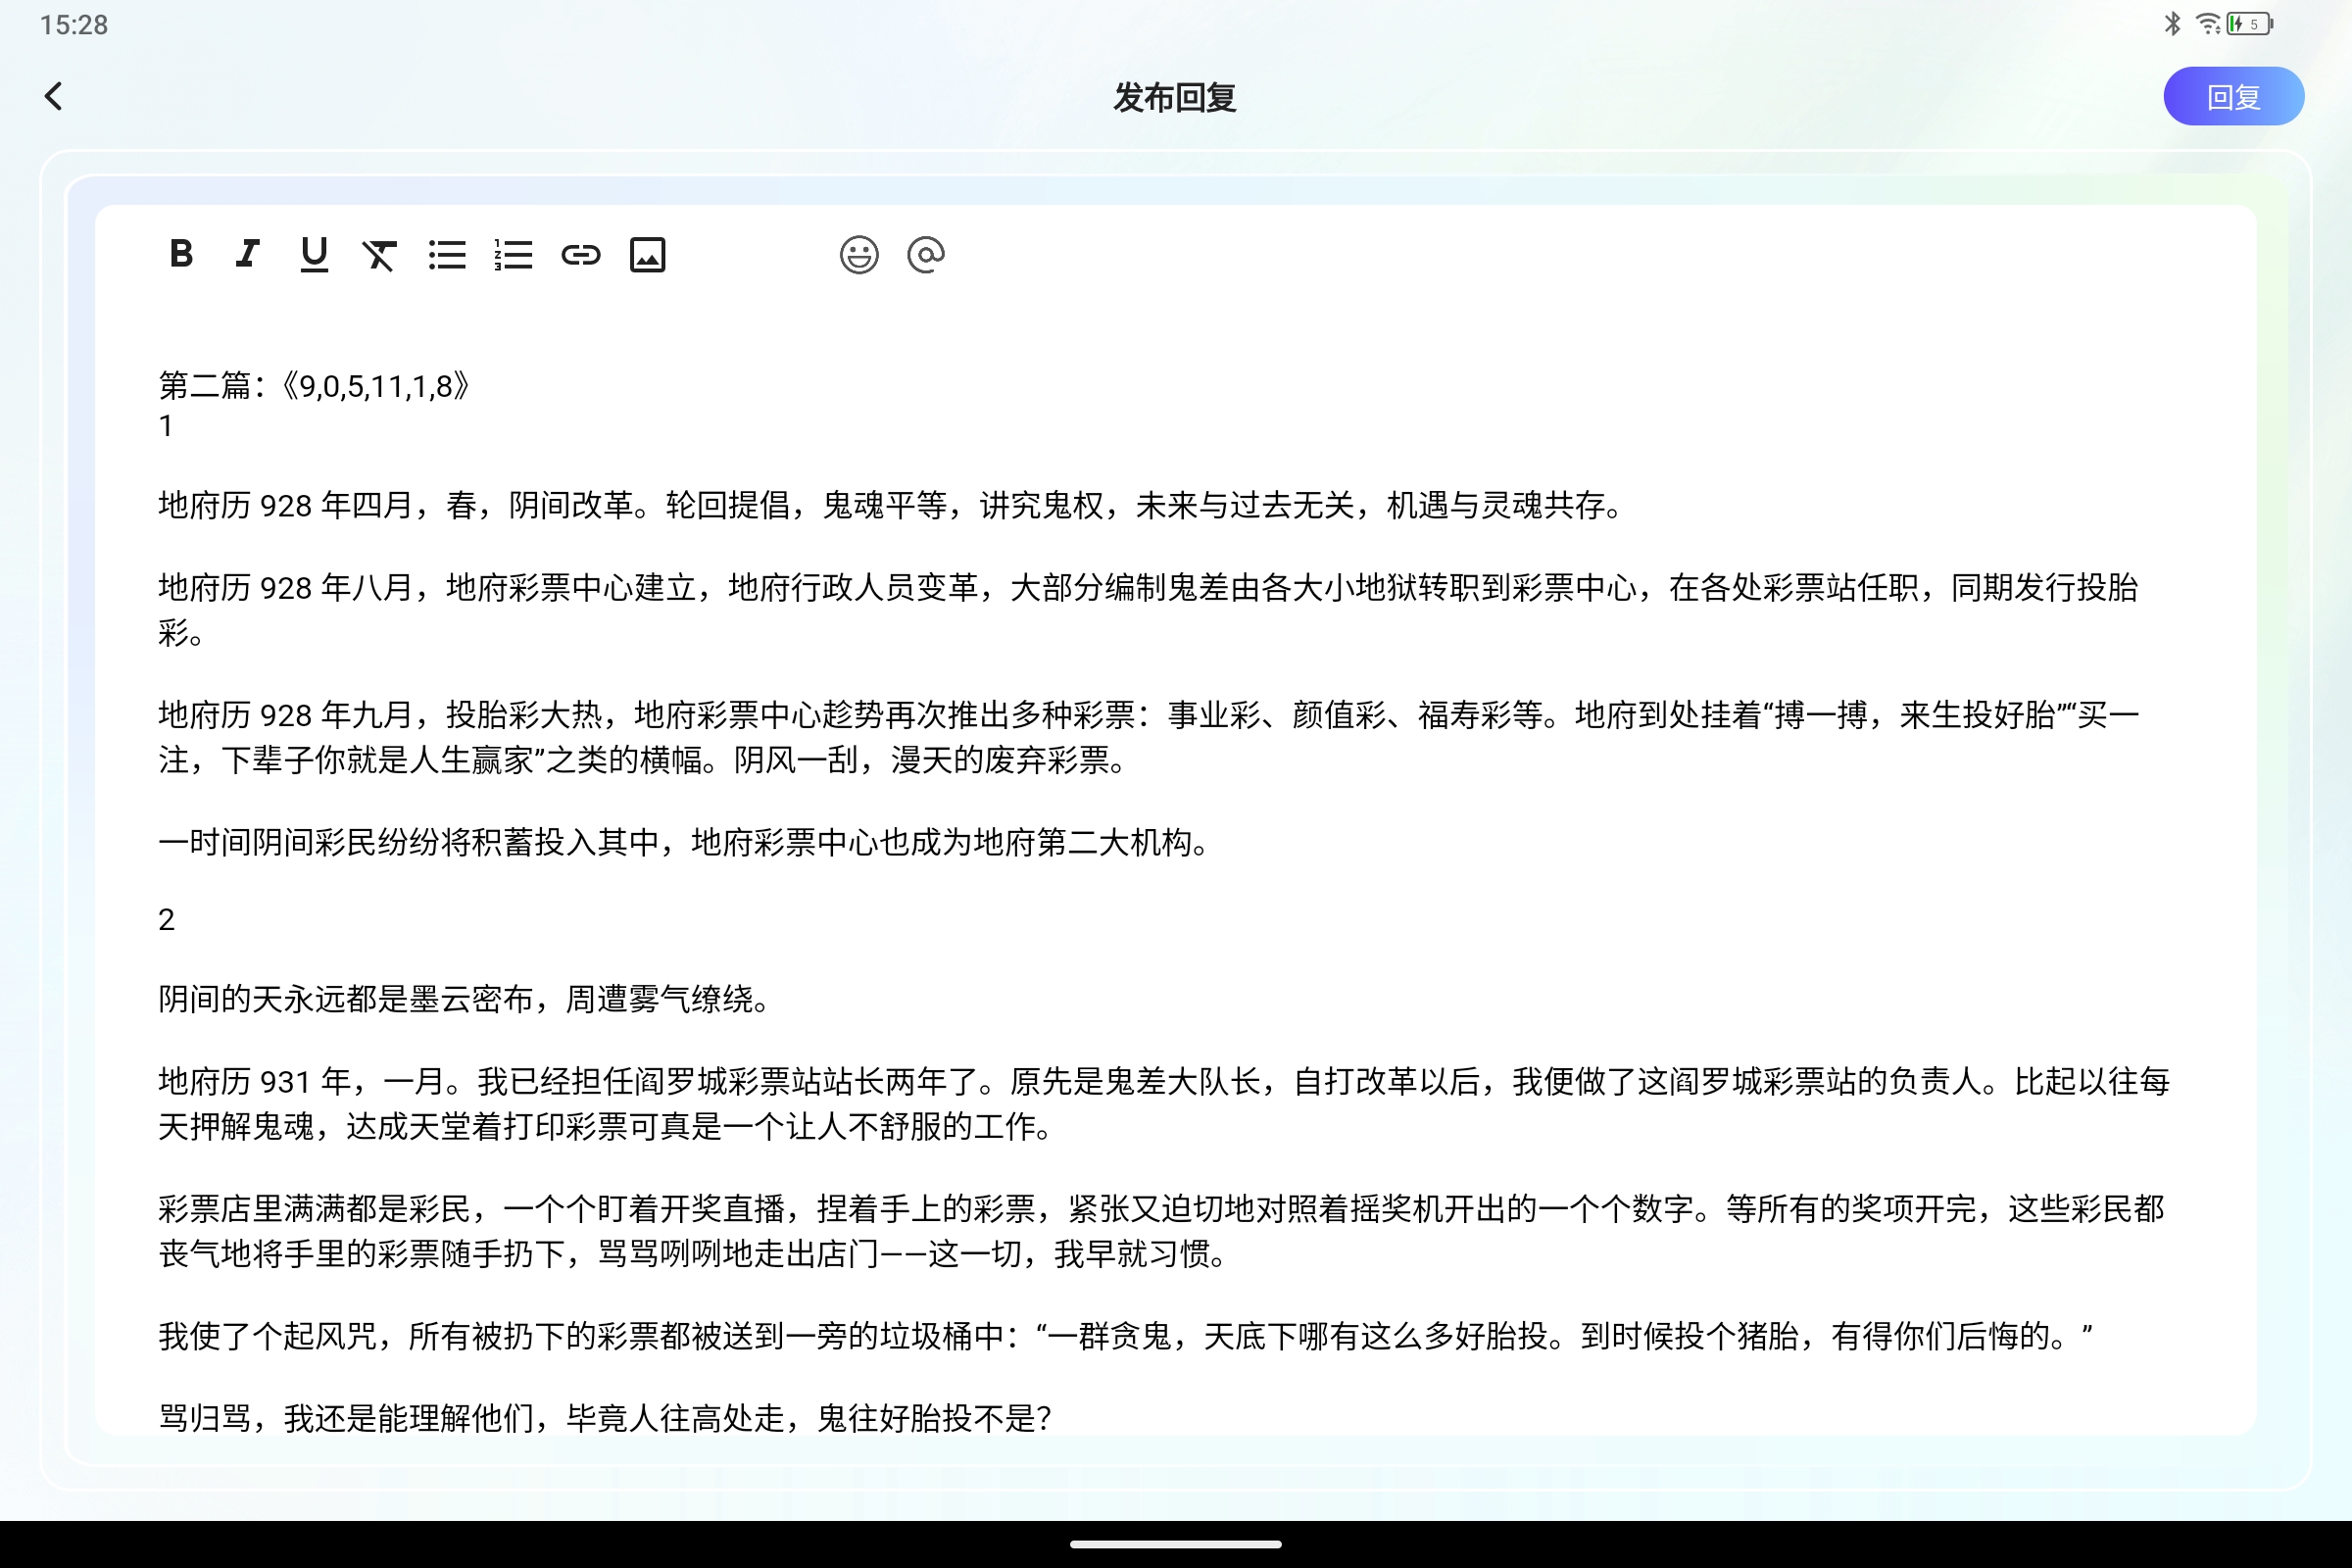The height and width of the screenshot is (1568, 2352).
Task: Open the 发布回复 title area
Action: tap(1176, 97)
